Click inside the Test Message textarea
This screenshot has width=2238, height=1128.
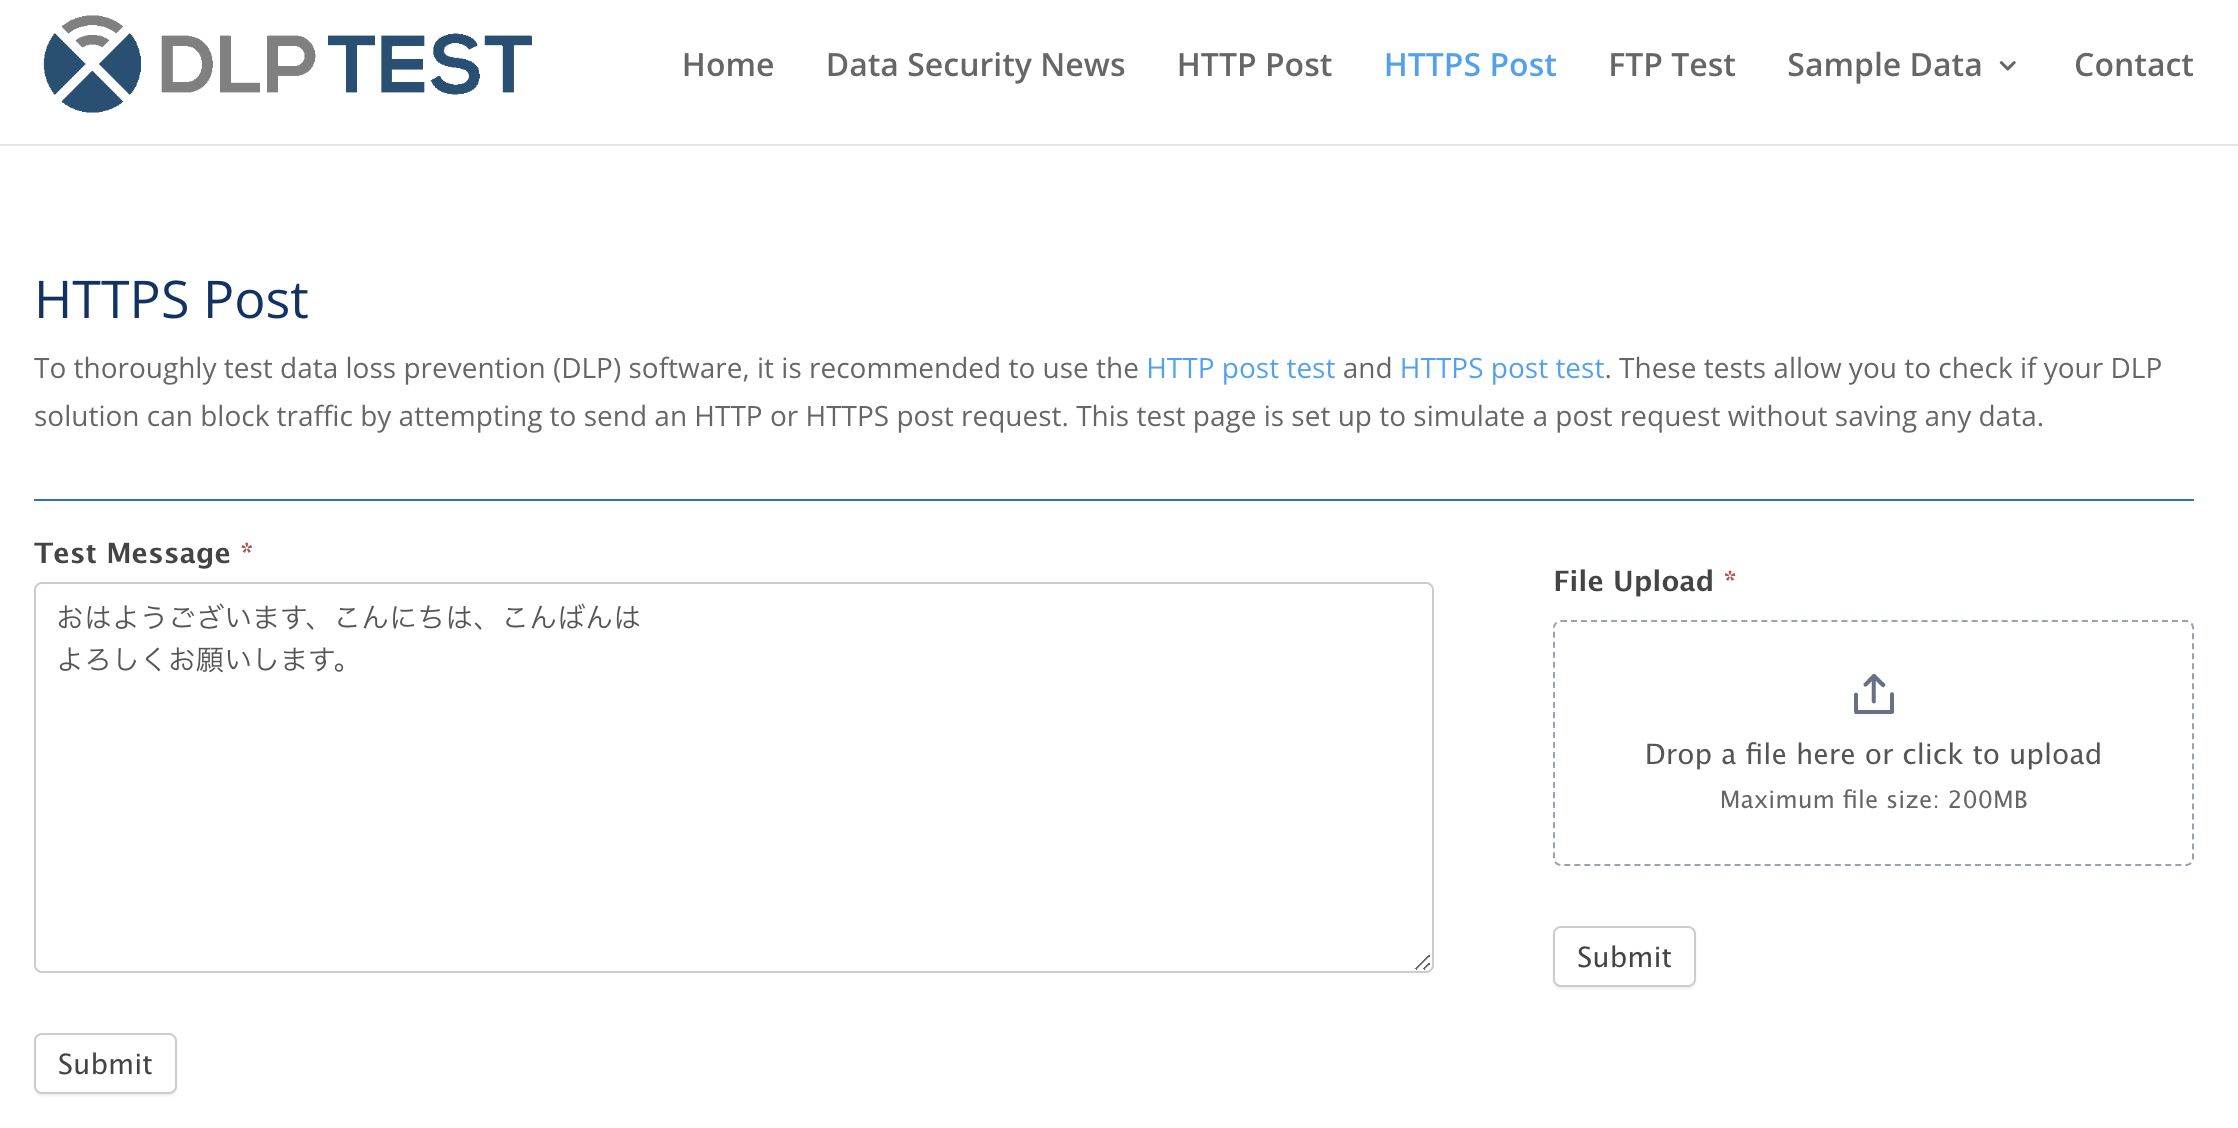tap(734, 777)
